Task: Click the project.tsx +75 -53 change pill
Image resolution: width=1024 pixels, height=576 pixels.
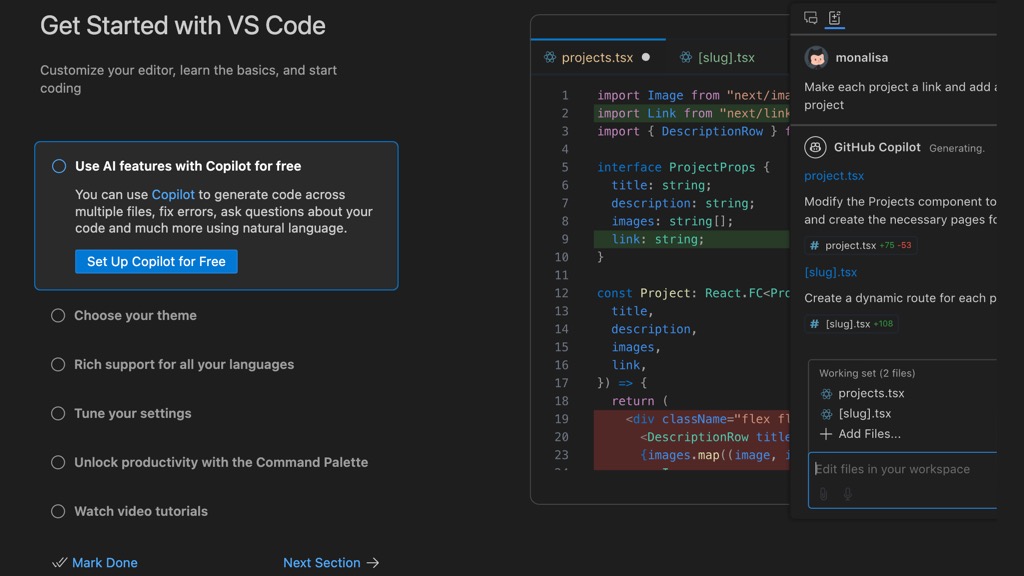Action: tap(861, 246)
